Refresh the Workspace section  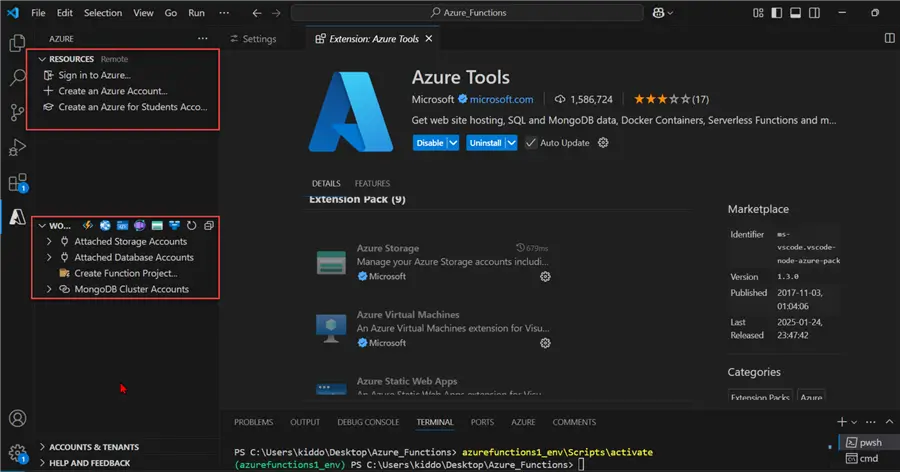click(x=192, y=226)
